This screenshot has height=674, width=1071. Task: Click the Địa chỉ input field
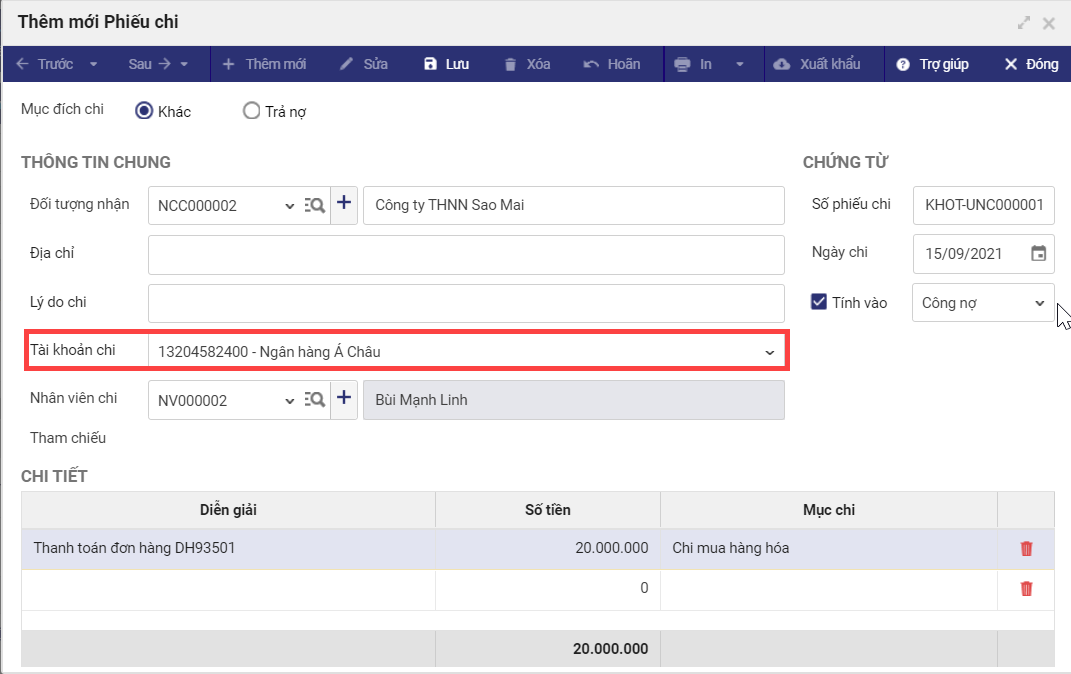[466, 255]
